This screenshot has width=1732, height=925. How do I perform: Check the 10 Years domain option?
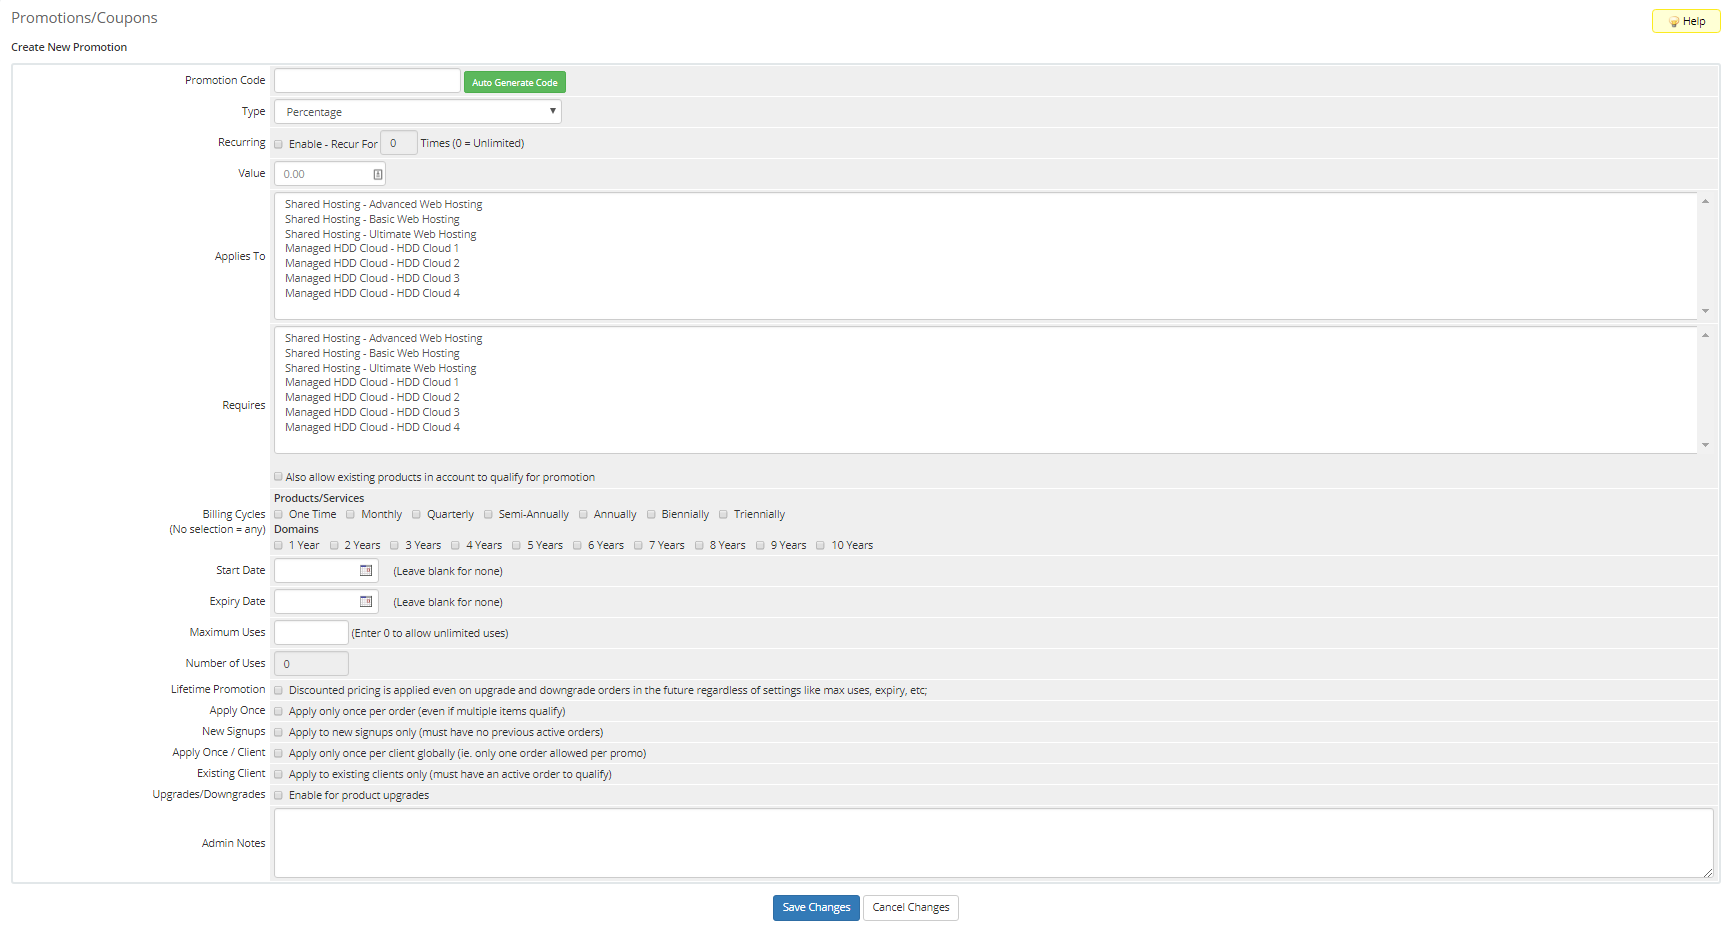[x=821, y=546]
